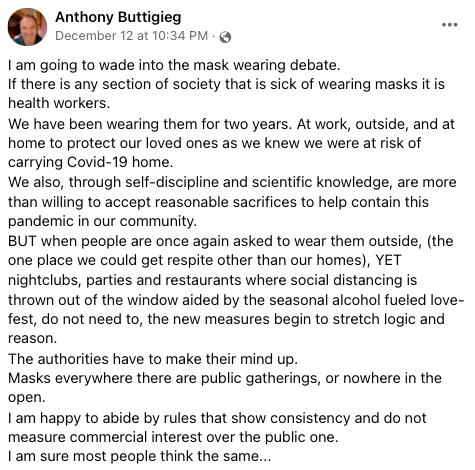
Task: Open Anthony Buttigieg's profile picture
Action: pos(27,27)
